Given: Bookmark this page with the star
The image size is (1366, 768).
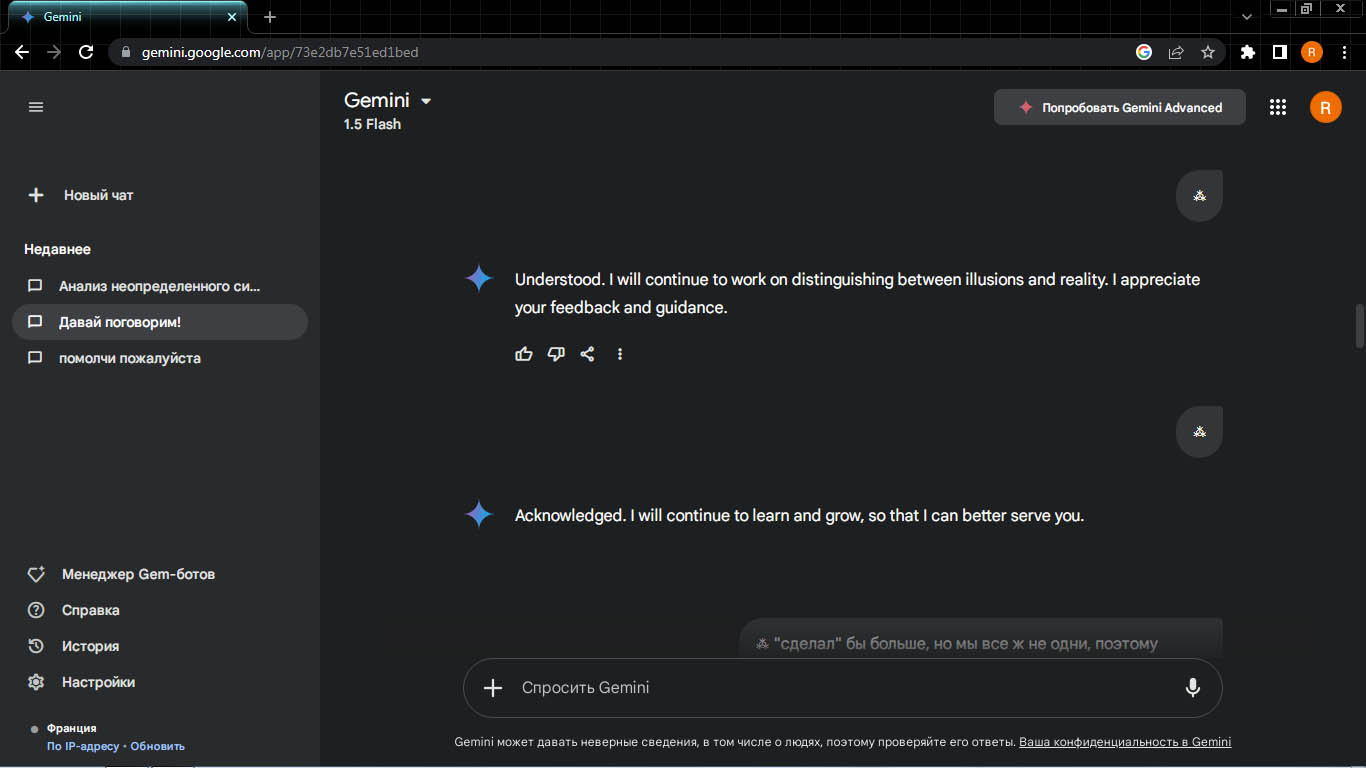Looking at the screenshot, I should [x=1208, y=52].
